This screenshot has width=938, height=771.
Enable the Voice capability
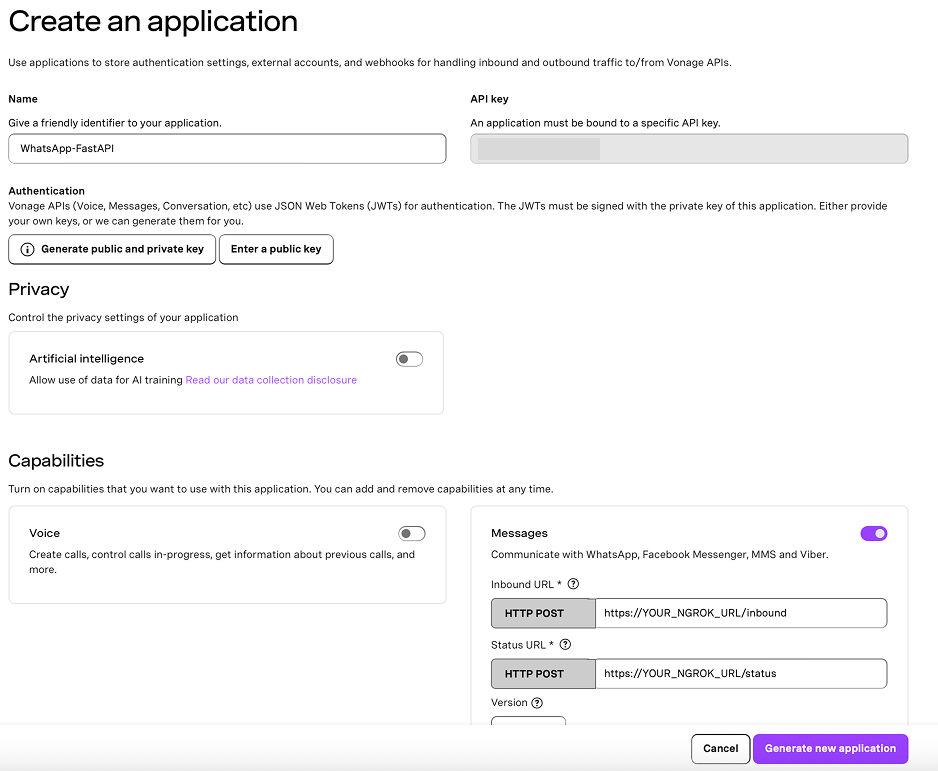pos(411,533)
